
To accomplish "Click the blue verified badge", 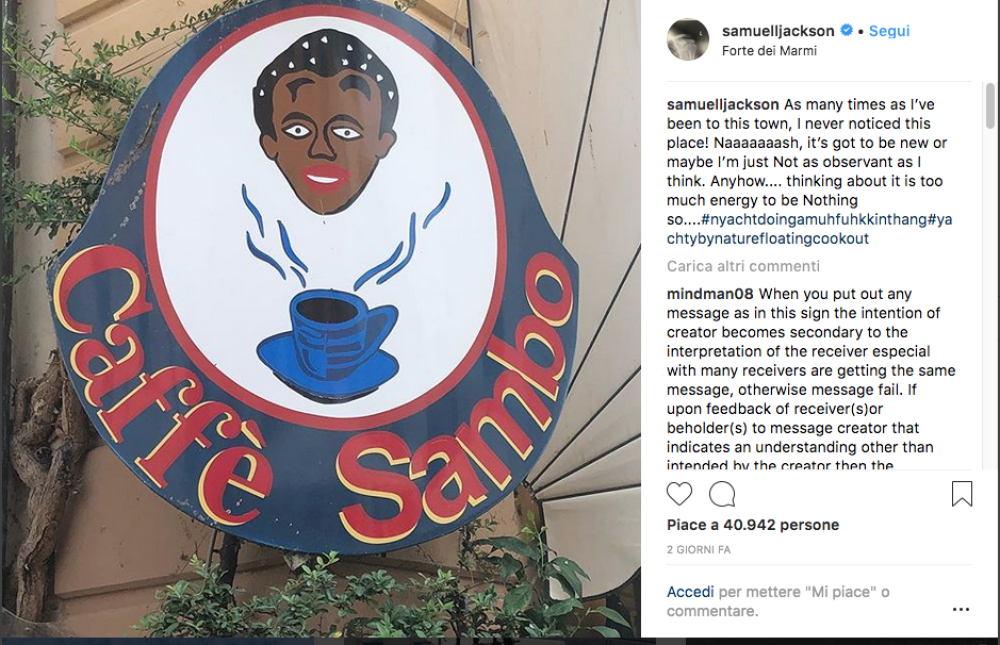I will pos(846,30).
